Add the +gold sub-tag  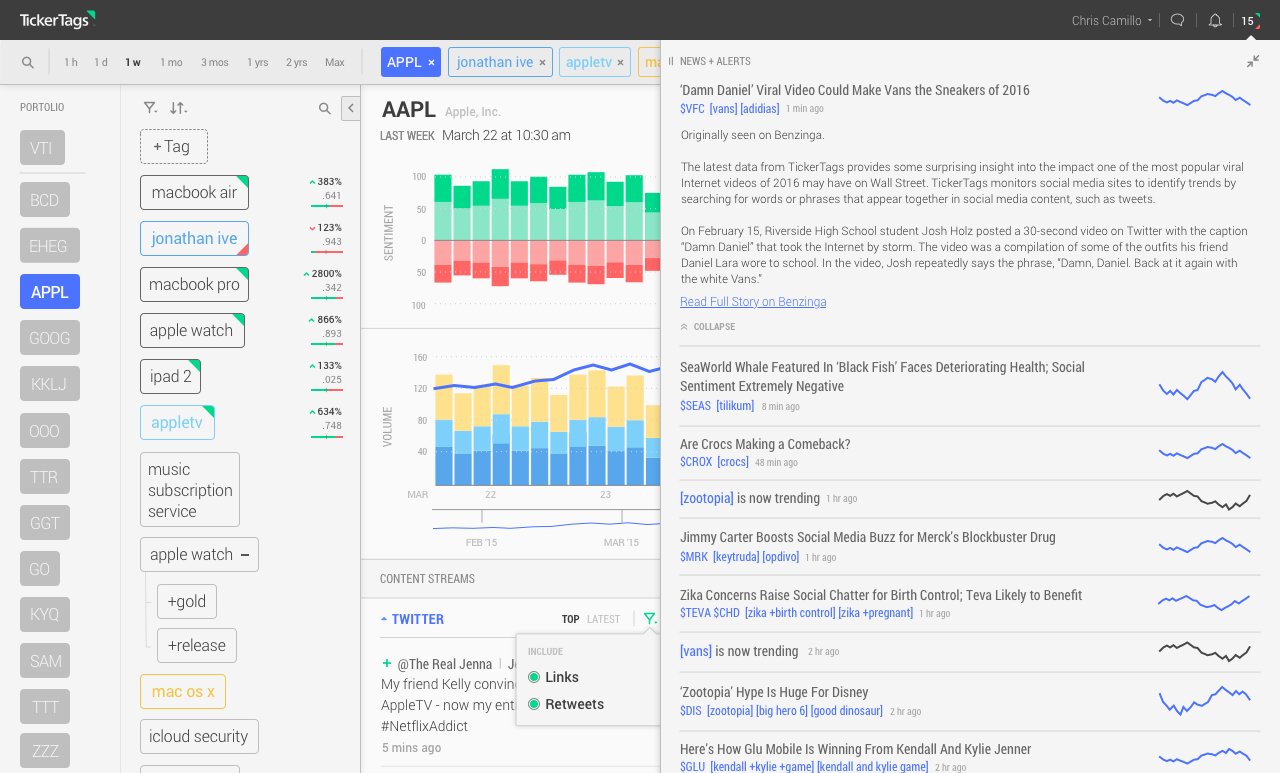187,601
